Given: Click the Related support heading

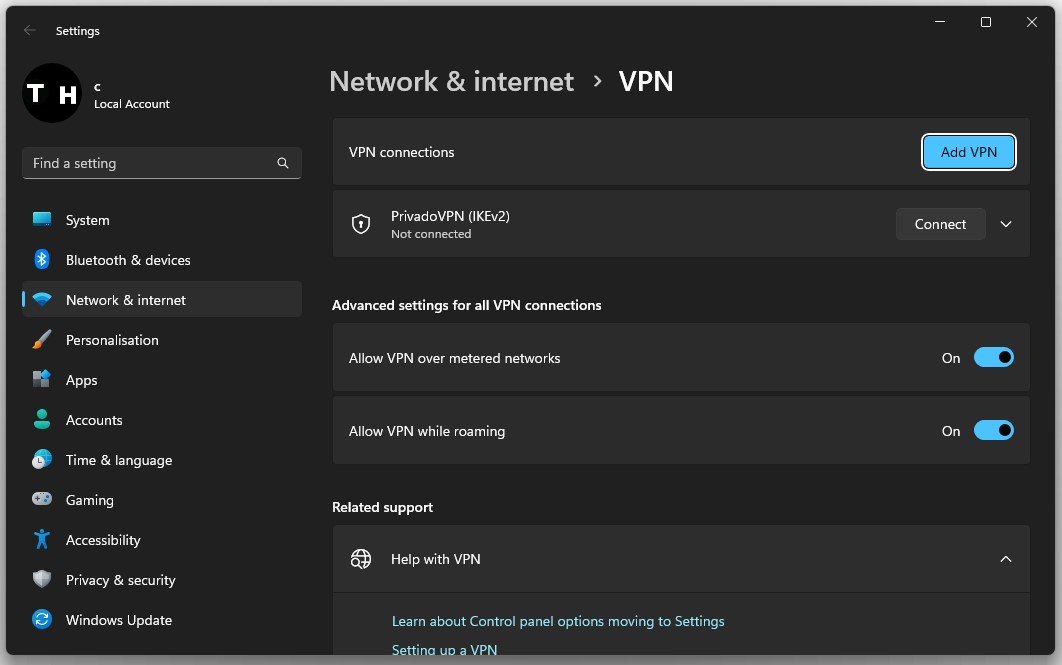Looking at the screenshot, I should pos(382,507).
